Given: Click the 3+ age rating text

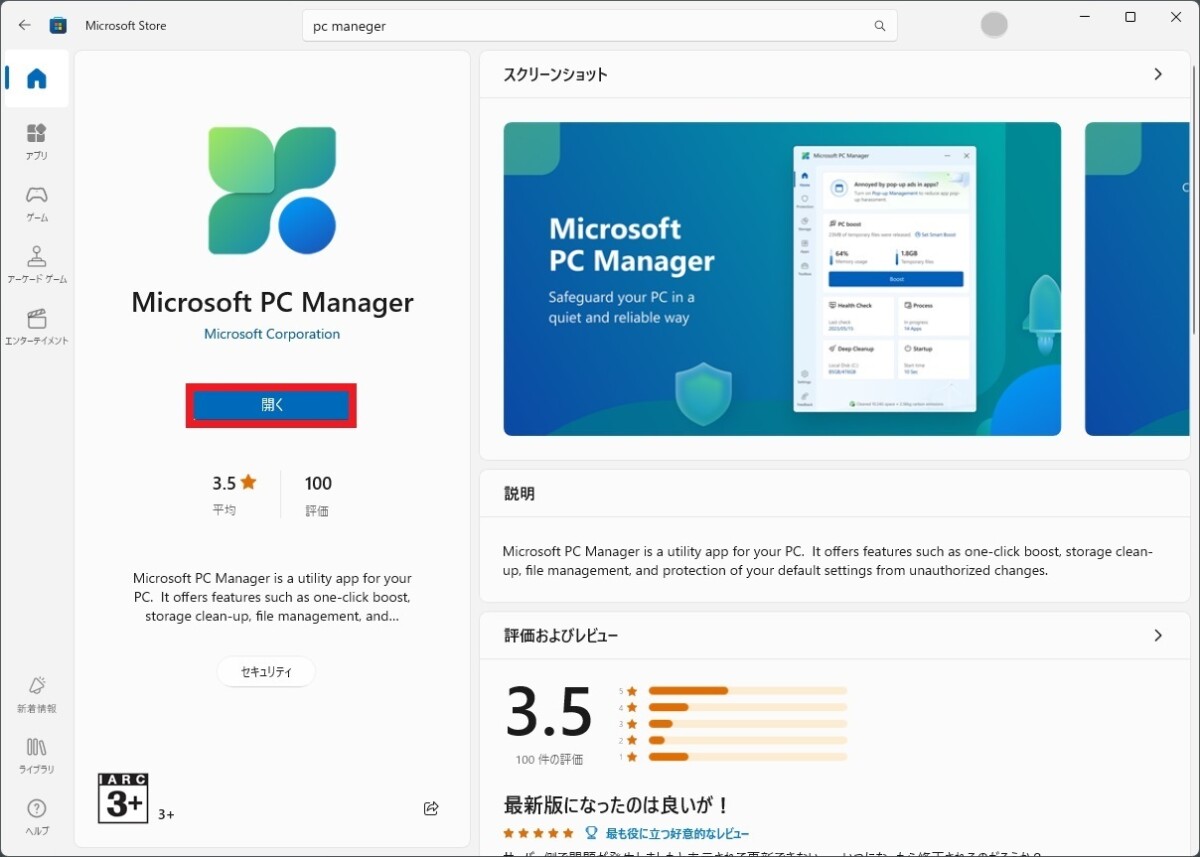Looking at the screenshot, I should pos(166,815).
